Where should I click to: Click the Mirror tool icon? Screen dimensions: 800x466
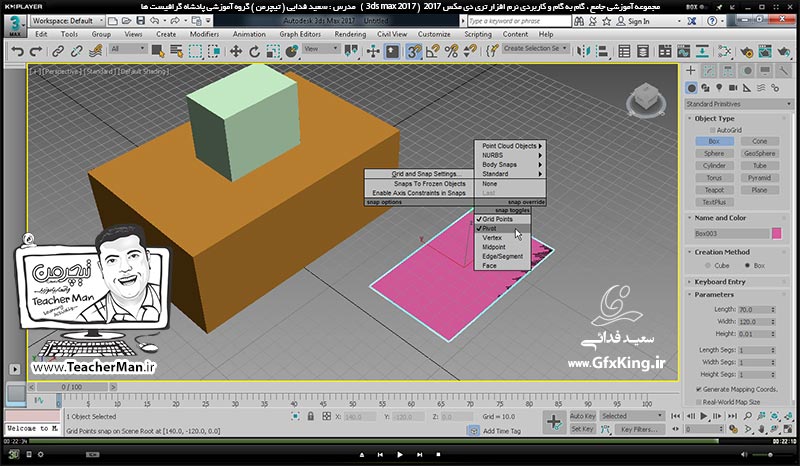583,51
